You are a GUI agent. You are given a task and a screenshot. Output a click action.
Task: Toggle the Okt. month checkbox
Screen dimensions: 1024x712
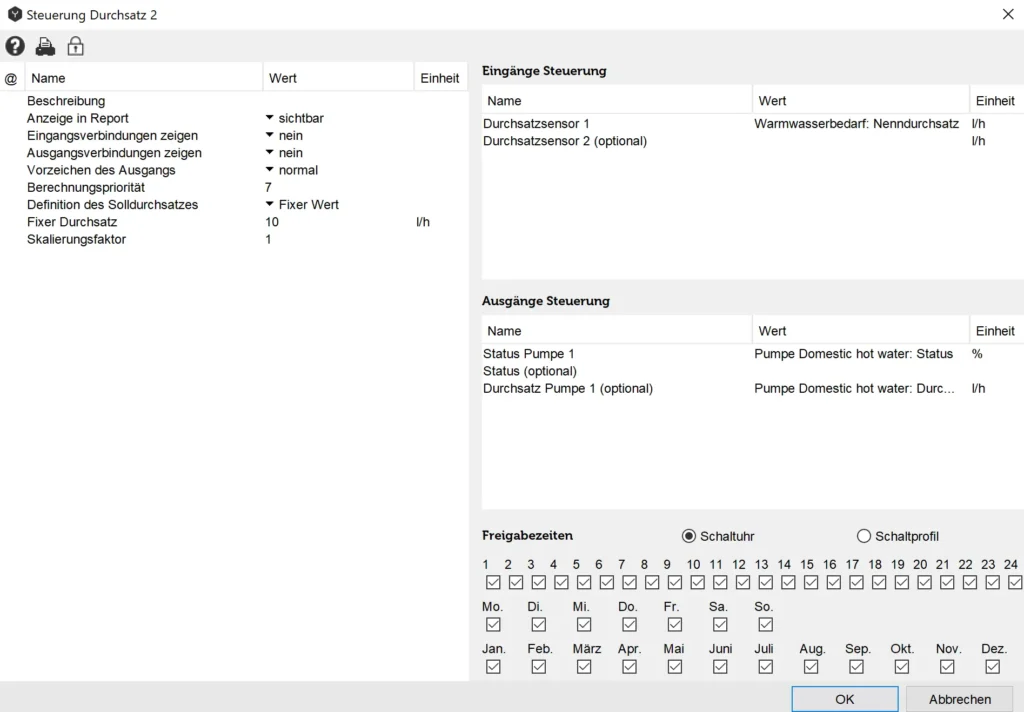point(901,666)
